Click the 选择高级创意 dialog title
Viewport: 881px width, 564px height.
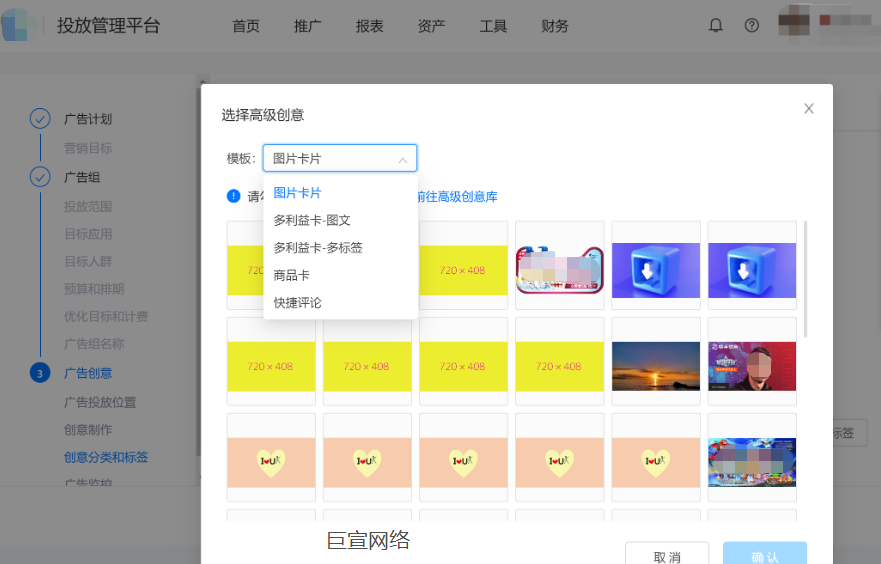coord(263,115)
